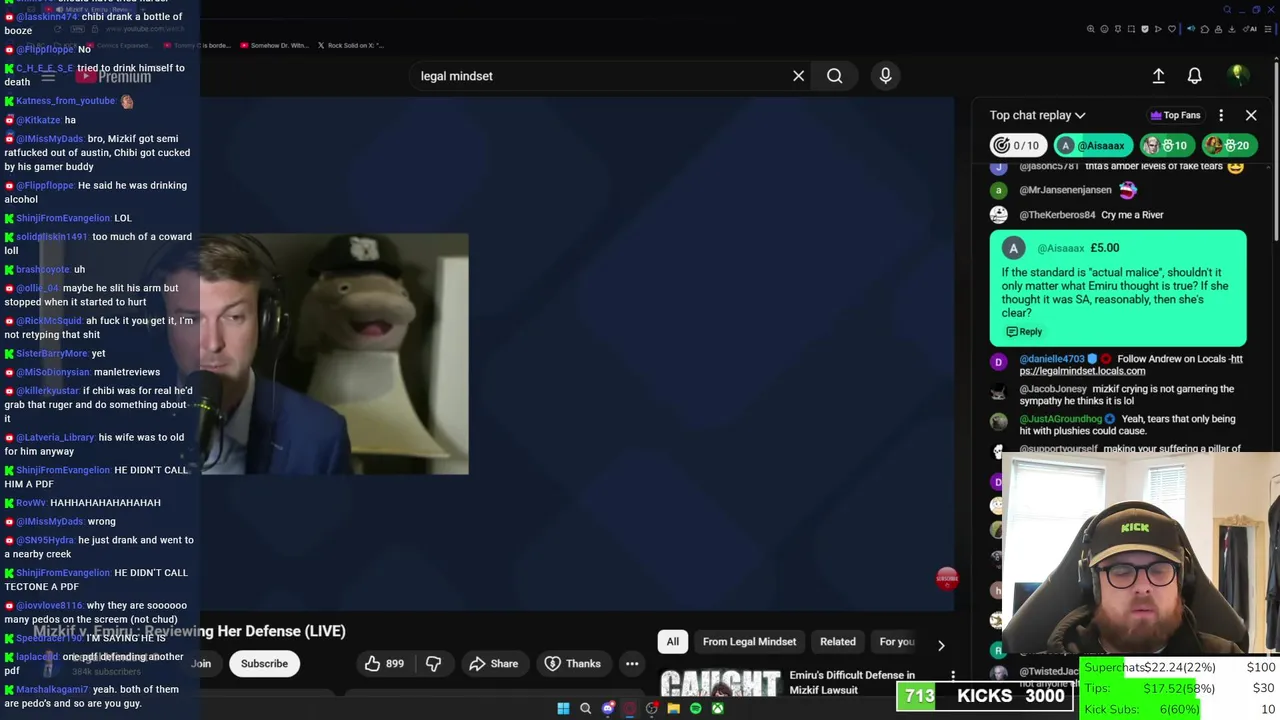Open the browser AI toolbar button
Image resolution: width=1280 pixels, height=720 pixels.
coord(1250,29)
